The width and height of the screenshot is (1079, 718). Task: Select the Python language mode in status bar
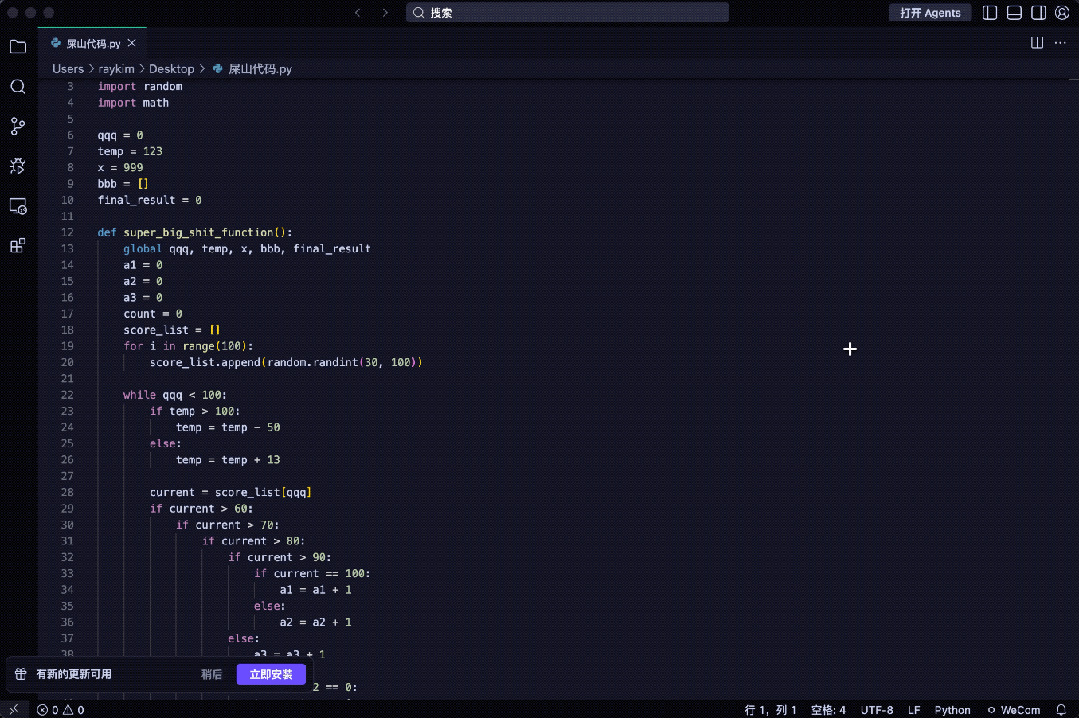click(952, 710)
